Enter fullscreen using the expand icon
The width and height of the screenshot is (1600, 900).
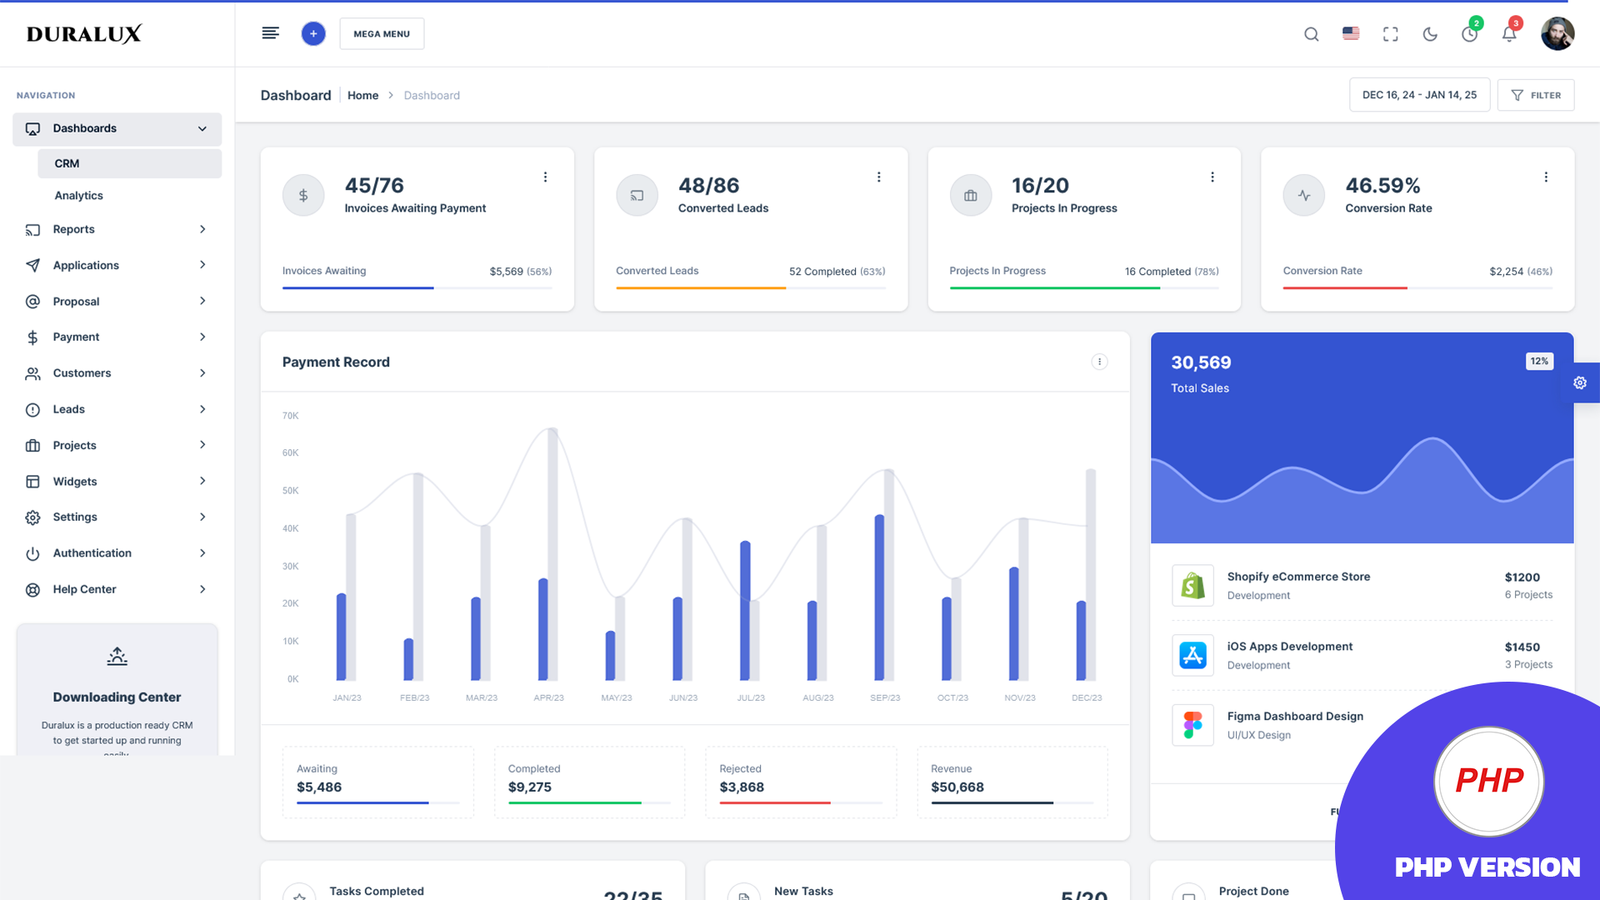1390,33
